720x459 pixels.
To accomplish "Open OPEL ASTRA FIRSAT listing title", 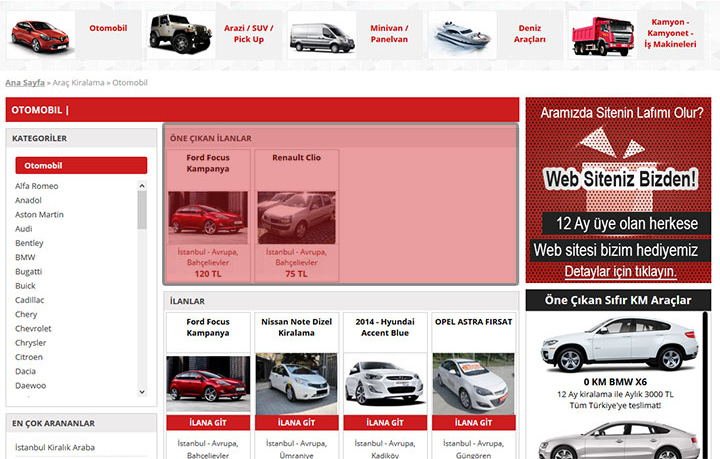I will 473,322.
